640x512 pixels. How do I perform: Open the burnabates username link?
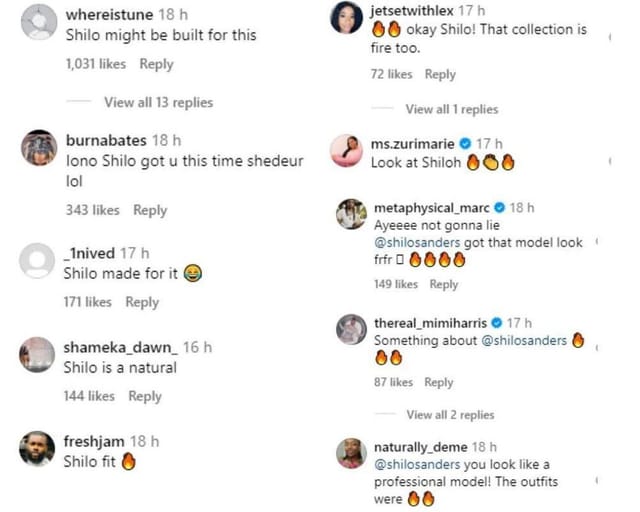(x=104, y=140)
